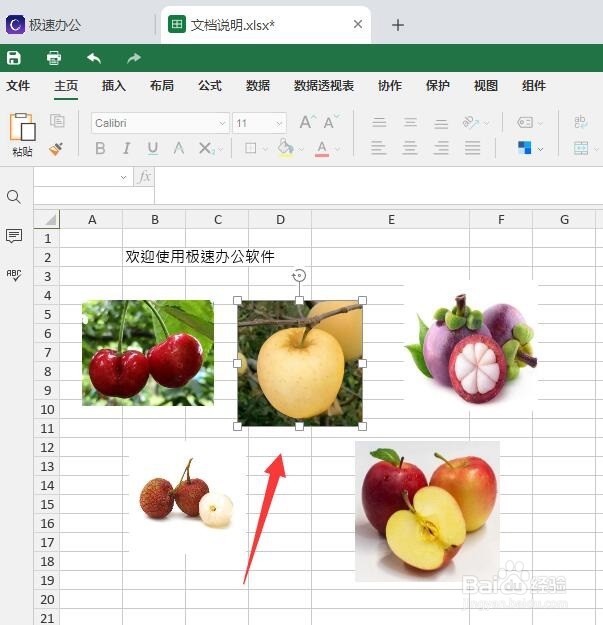The height and width of the screenshot is (625, 603).
Task: Click the mangosteen picture
Action: tap(471, 347)
